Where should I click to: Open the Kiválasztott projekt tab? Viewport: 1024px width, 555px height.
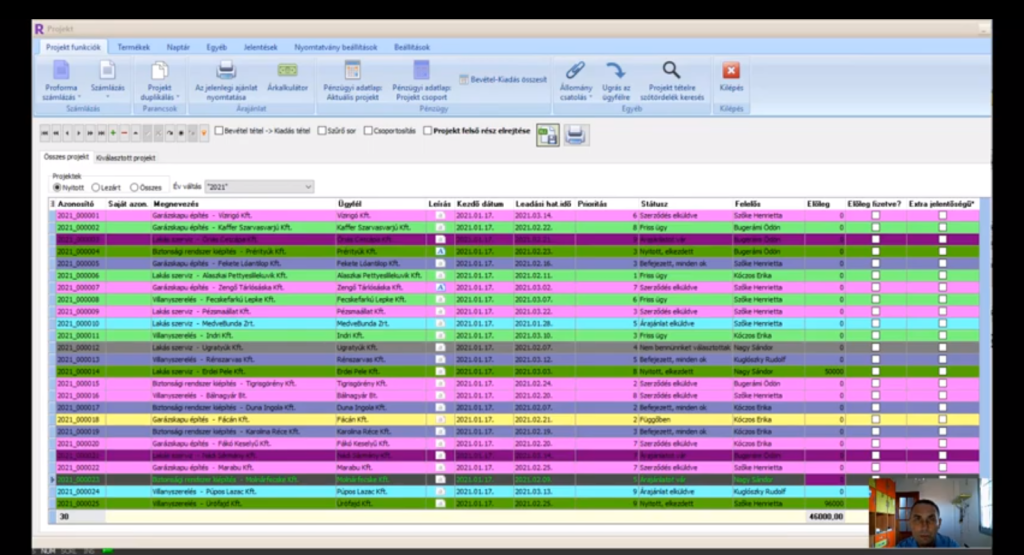(125, 158)
